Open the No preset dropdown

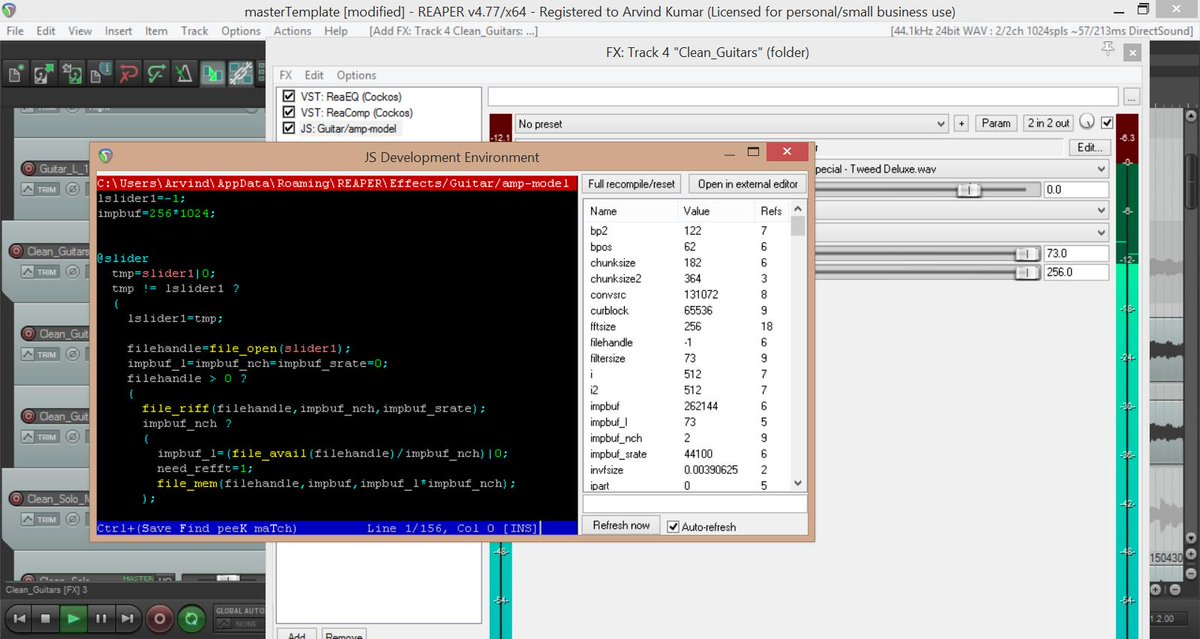(731, 124)
